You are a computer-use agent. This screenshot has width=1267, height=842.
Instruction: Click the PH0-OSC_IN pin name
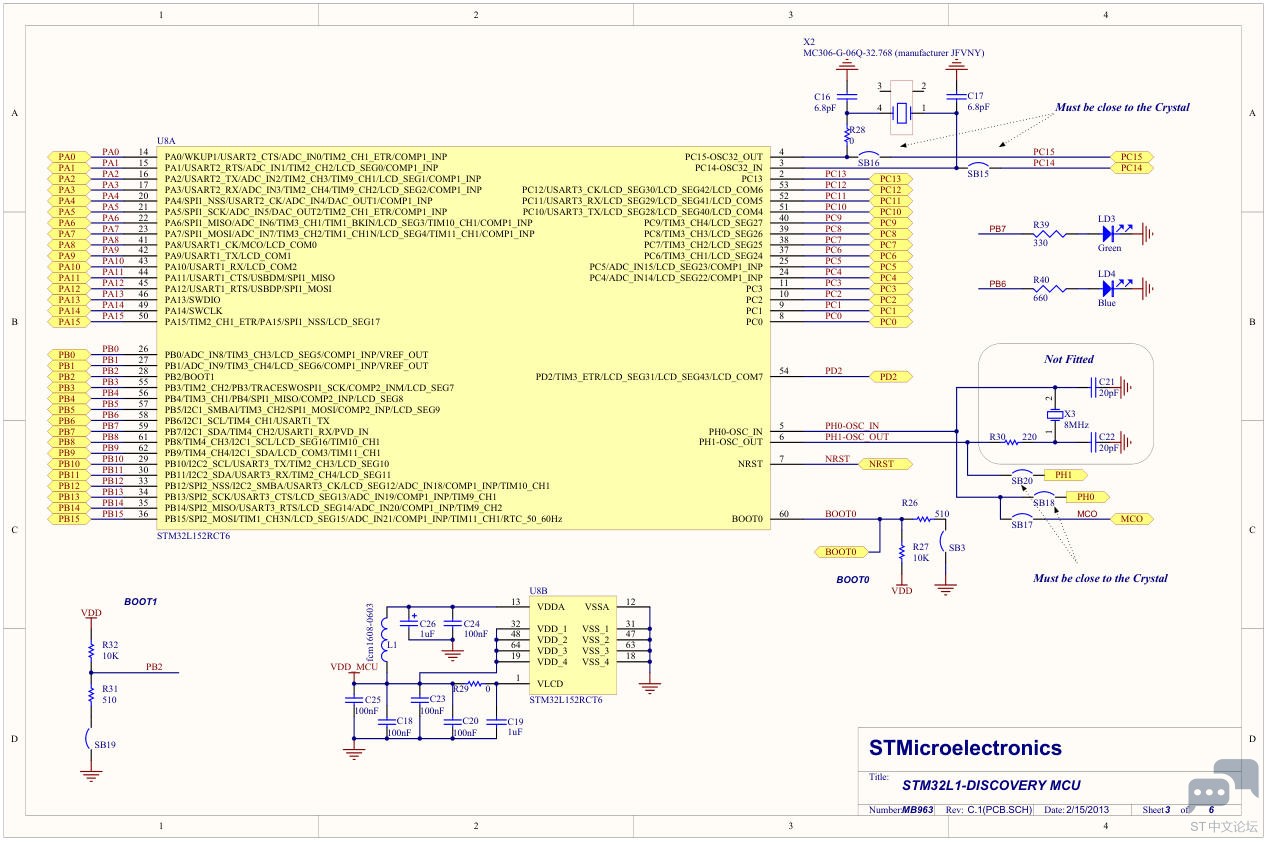(x=735, y=432)
